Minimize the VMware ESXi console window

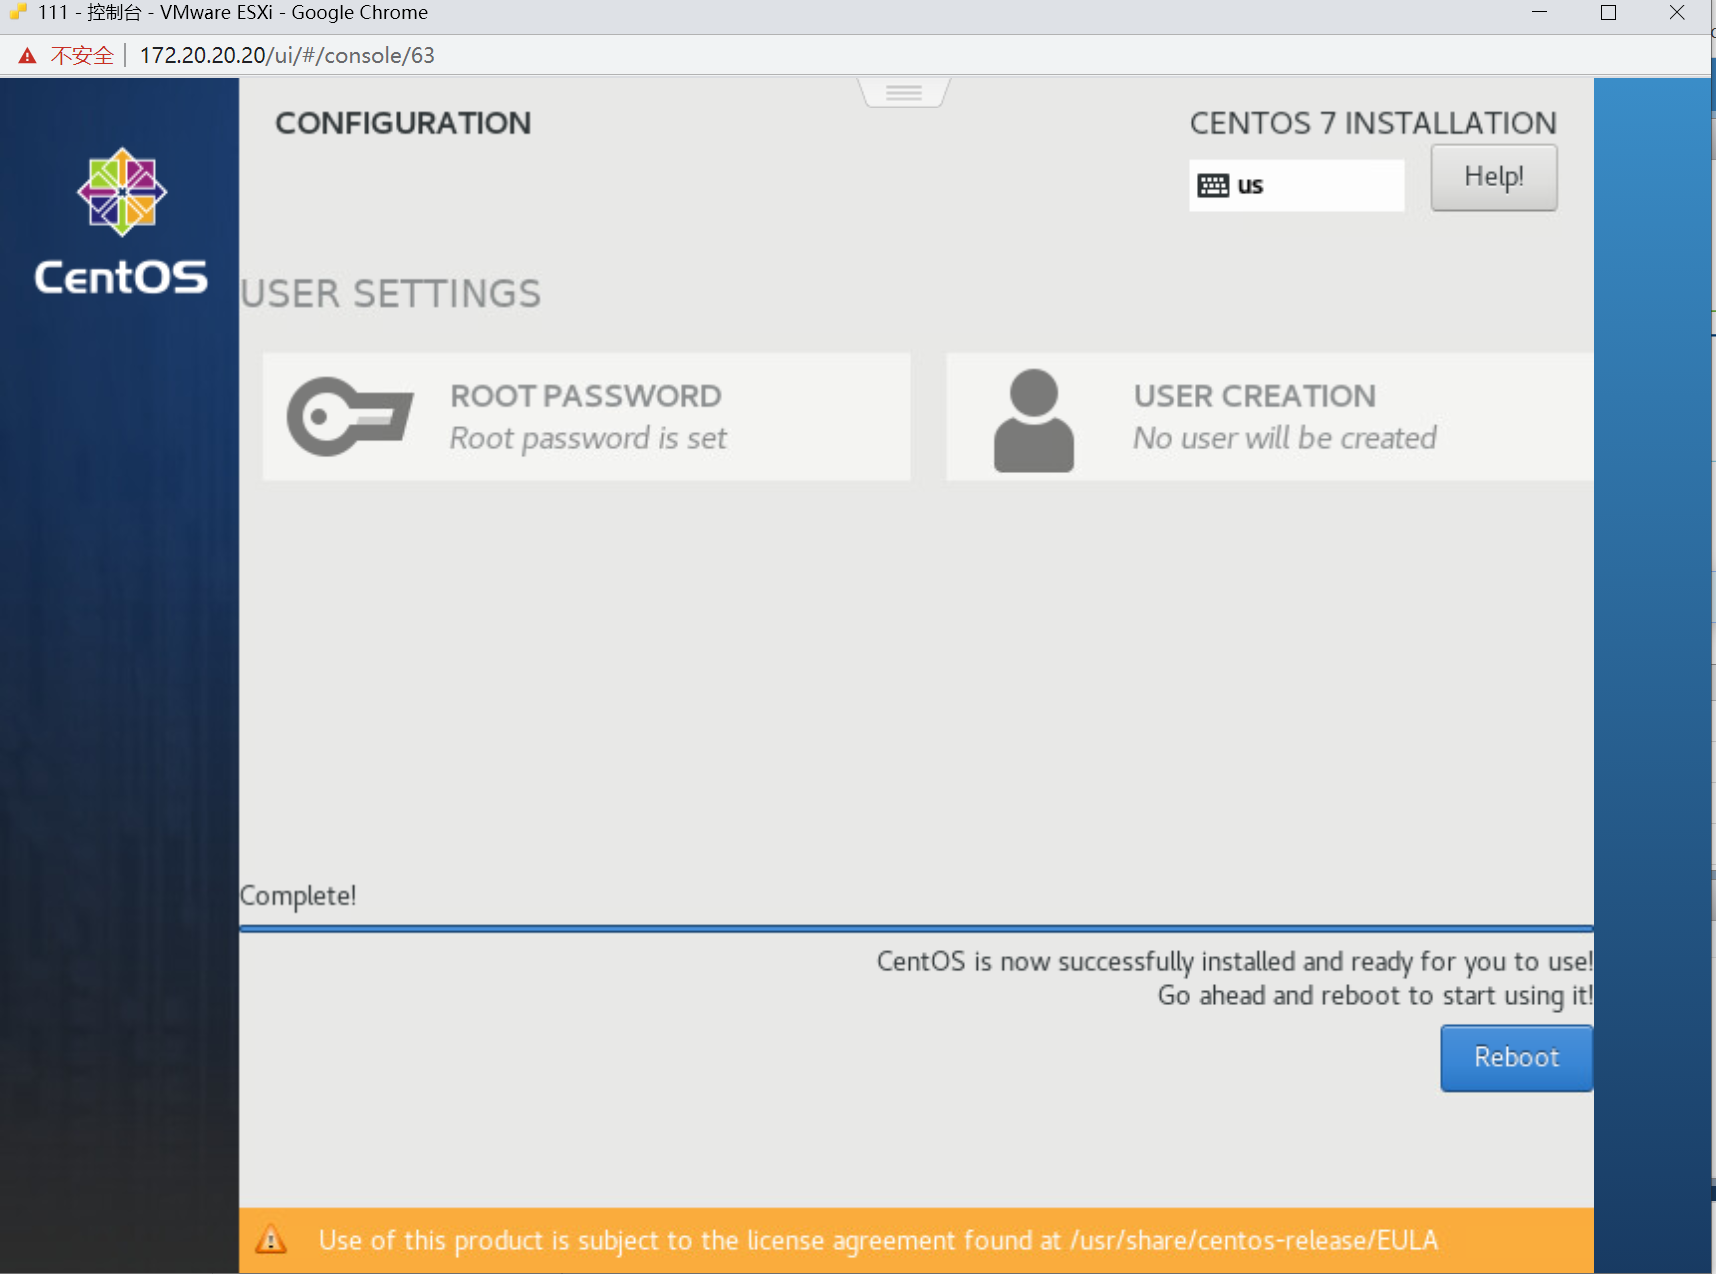[x=1539, y=13]
